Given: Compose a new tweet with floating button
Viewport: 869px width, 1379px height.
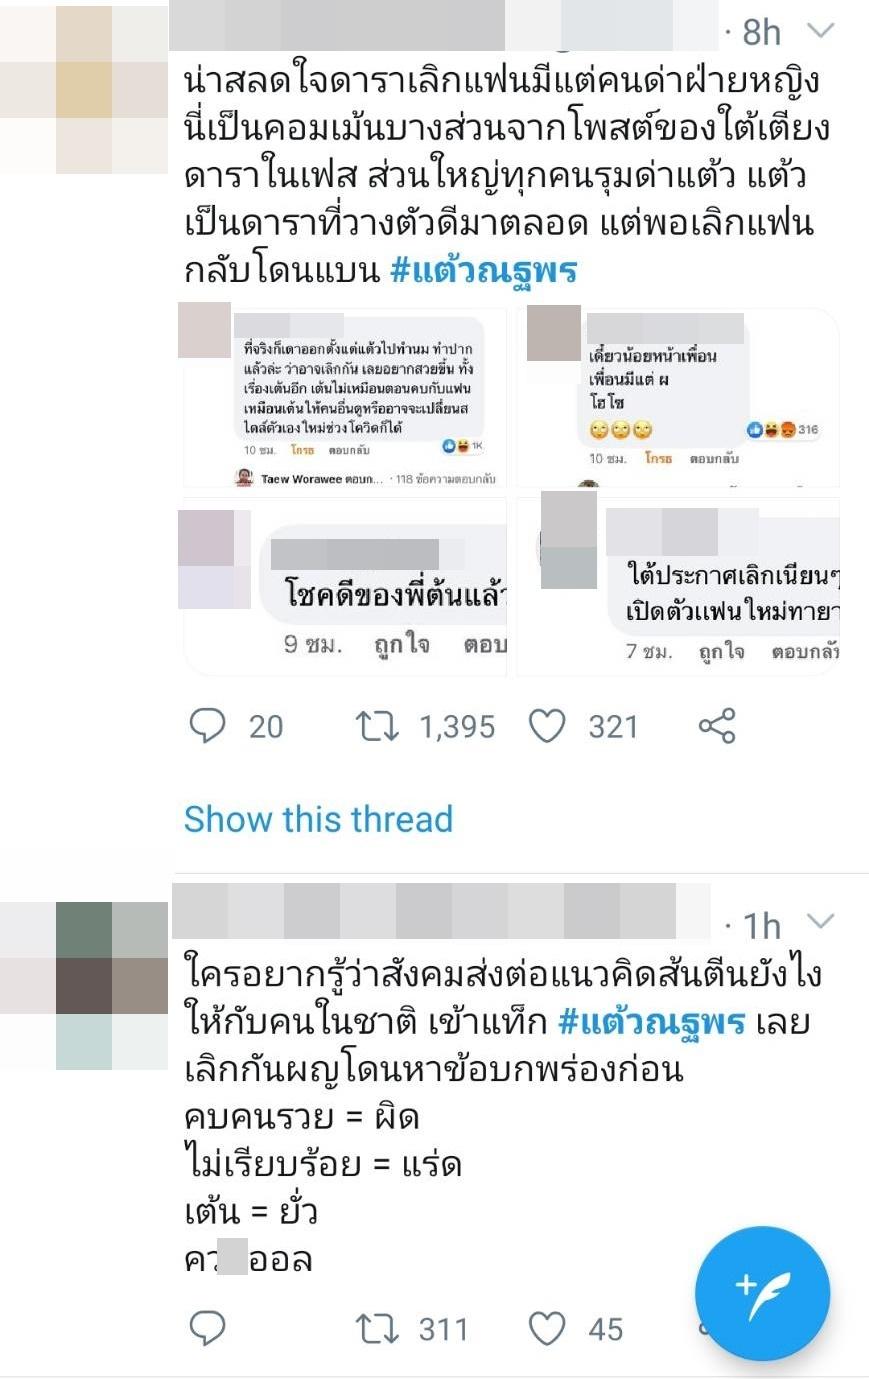Looking at the screenshot, I should tap(763, 1294).
